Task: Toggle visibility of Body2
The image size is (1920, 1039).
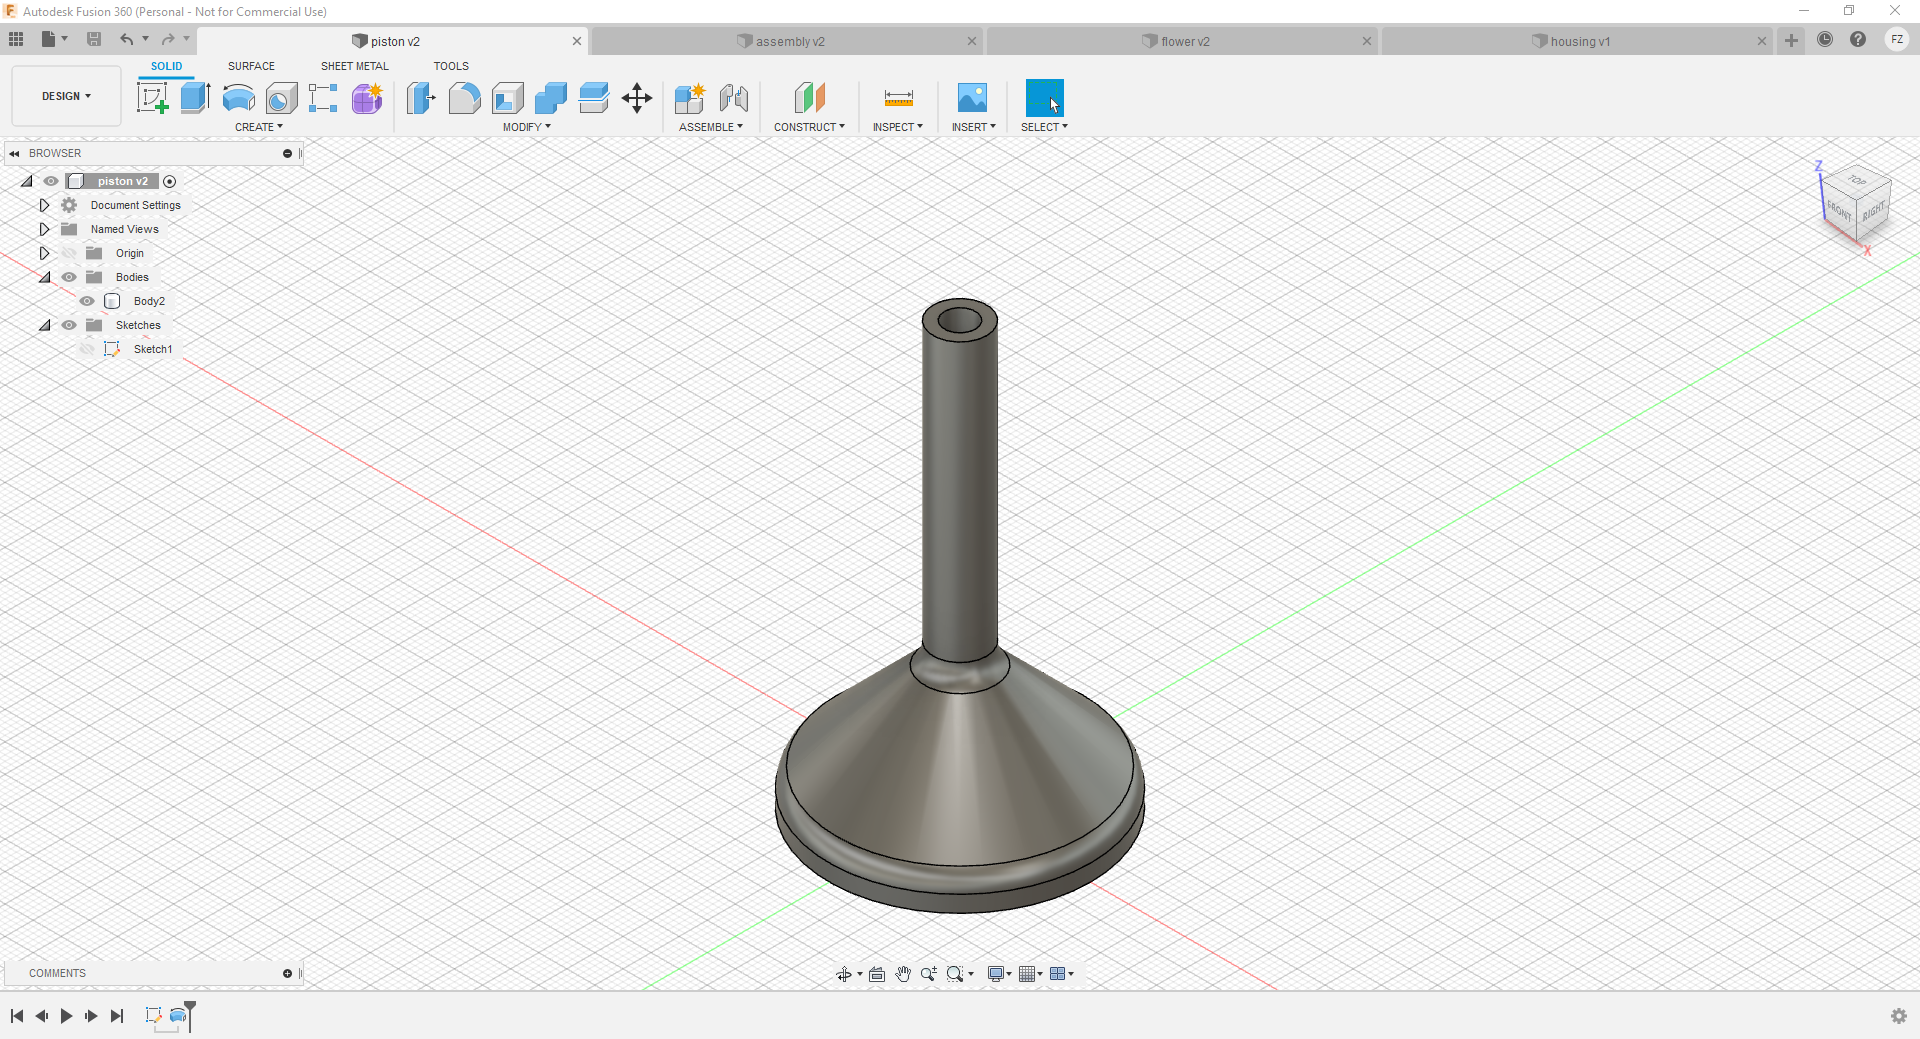Action: [87, 301]
